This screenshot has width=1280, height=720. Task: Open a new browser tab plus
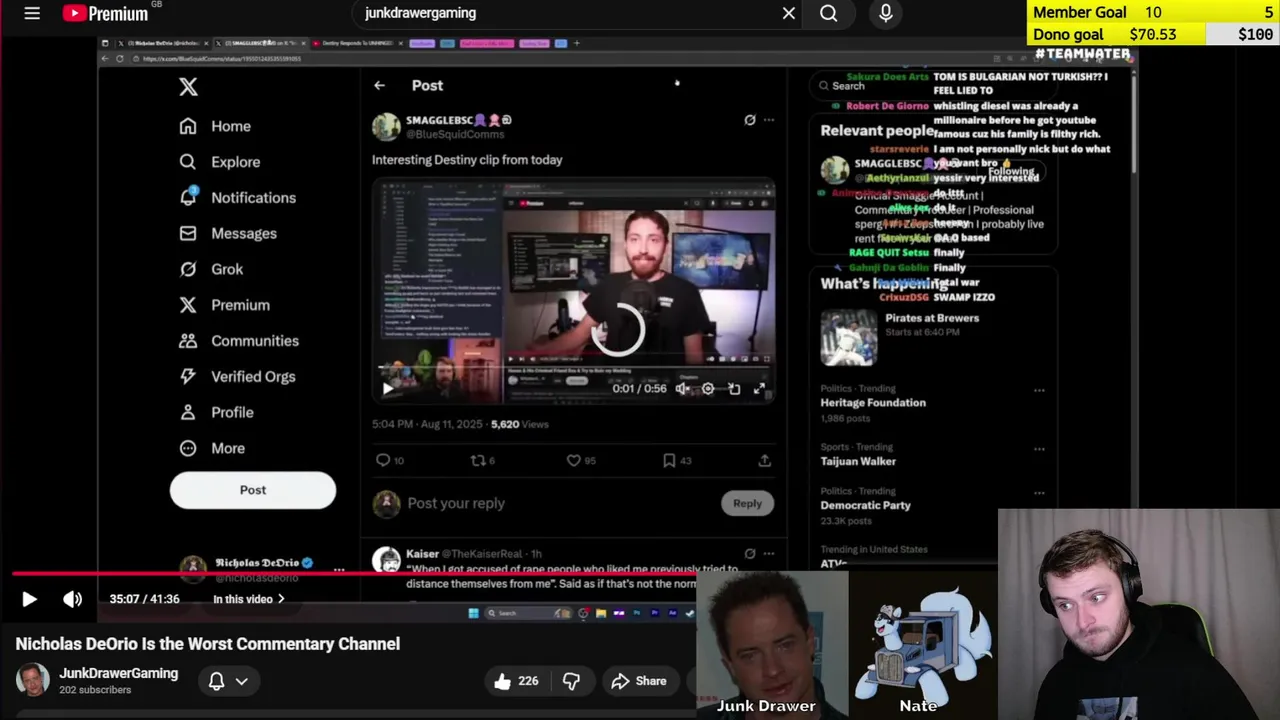pos(577,43)
